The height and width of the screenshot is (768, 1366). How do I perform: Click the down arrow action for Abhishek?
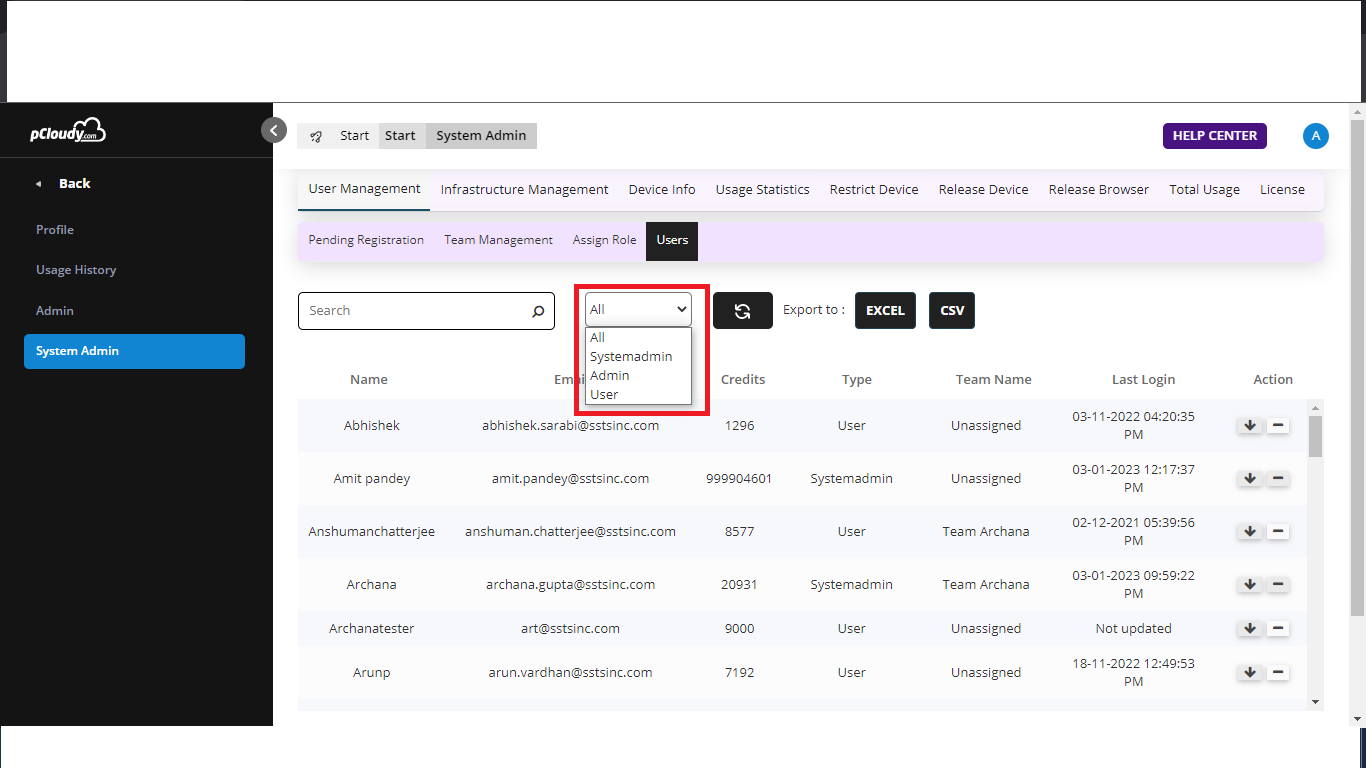pyautogui.click(x=1249, y=426)
